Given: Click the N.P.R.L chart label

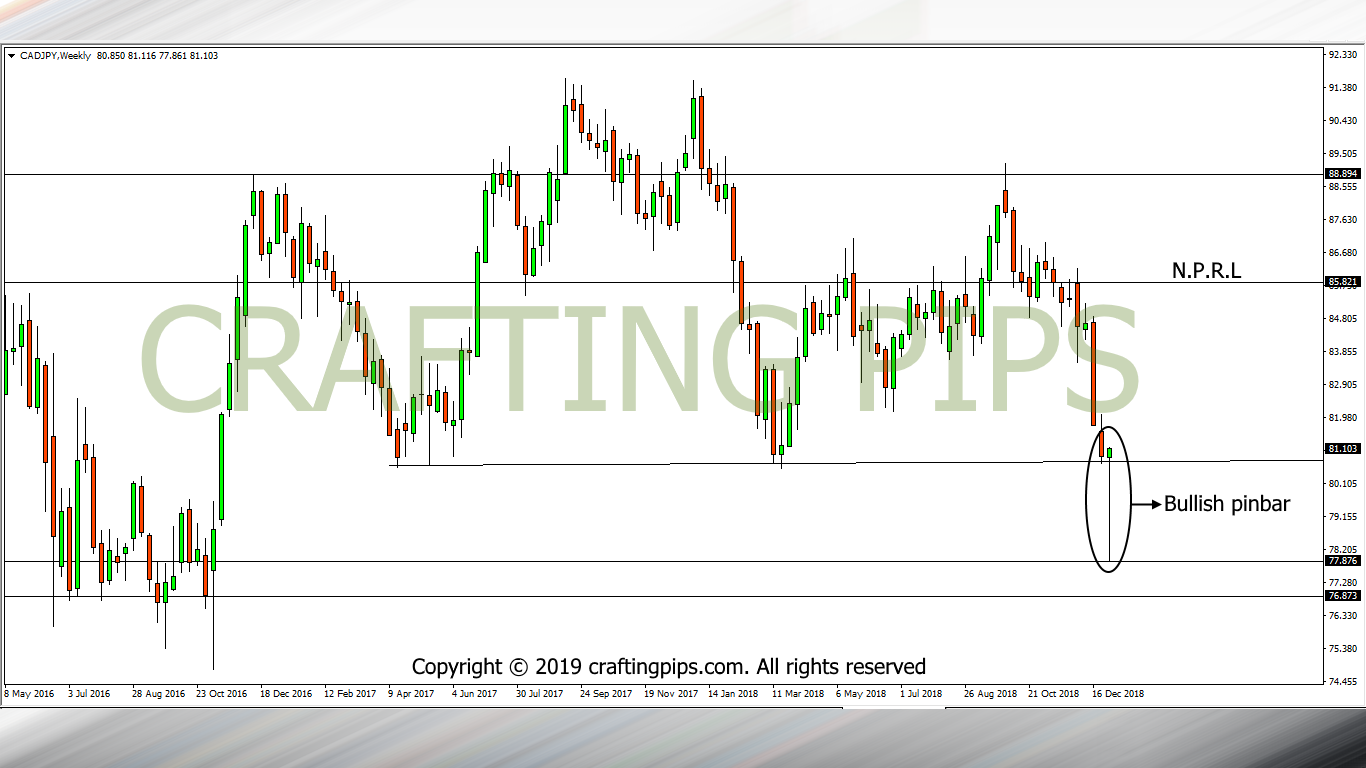Looking at the screenshot, I should pyautogui.click(x=1206, y=270).
